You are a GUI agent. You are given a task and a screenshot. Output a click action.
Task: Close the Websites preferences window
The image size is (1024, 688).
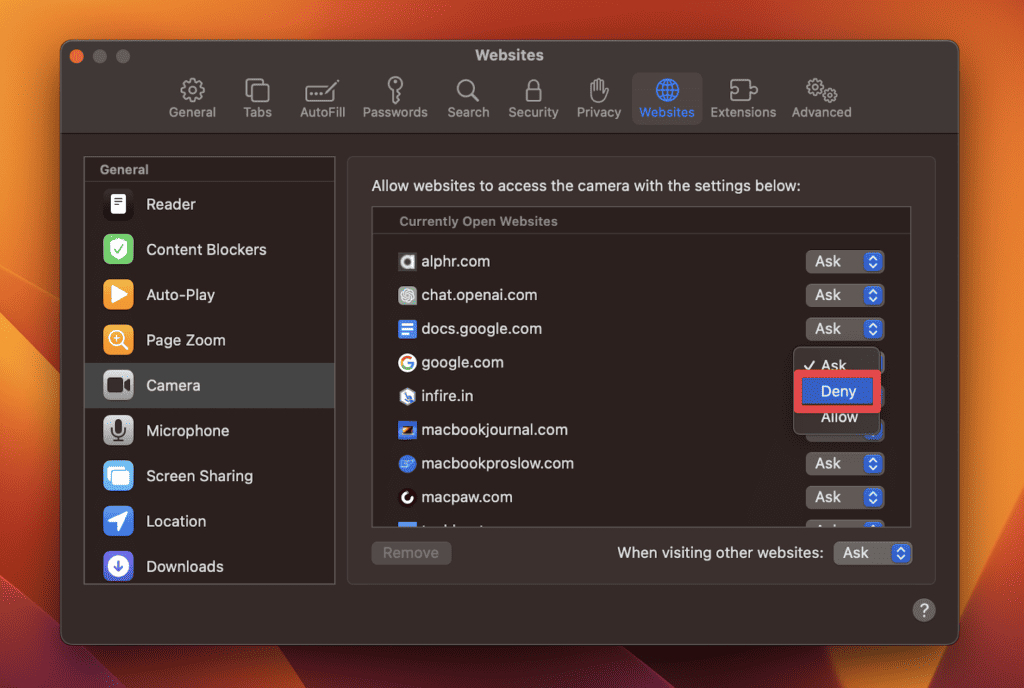(x=77, y=57)
